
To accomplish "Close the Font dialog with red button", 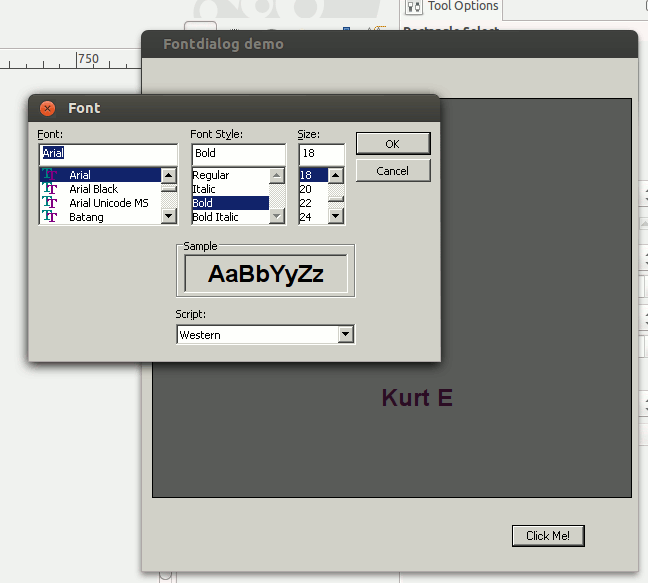I will 47,108.
